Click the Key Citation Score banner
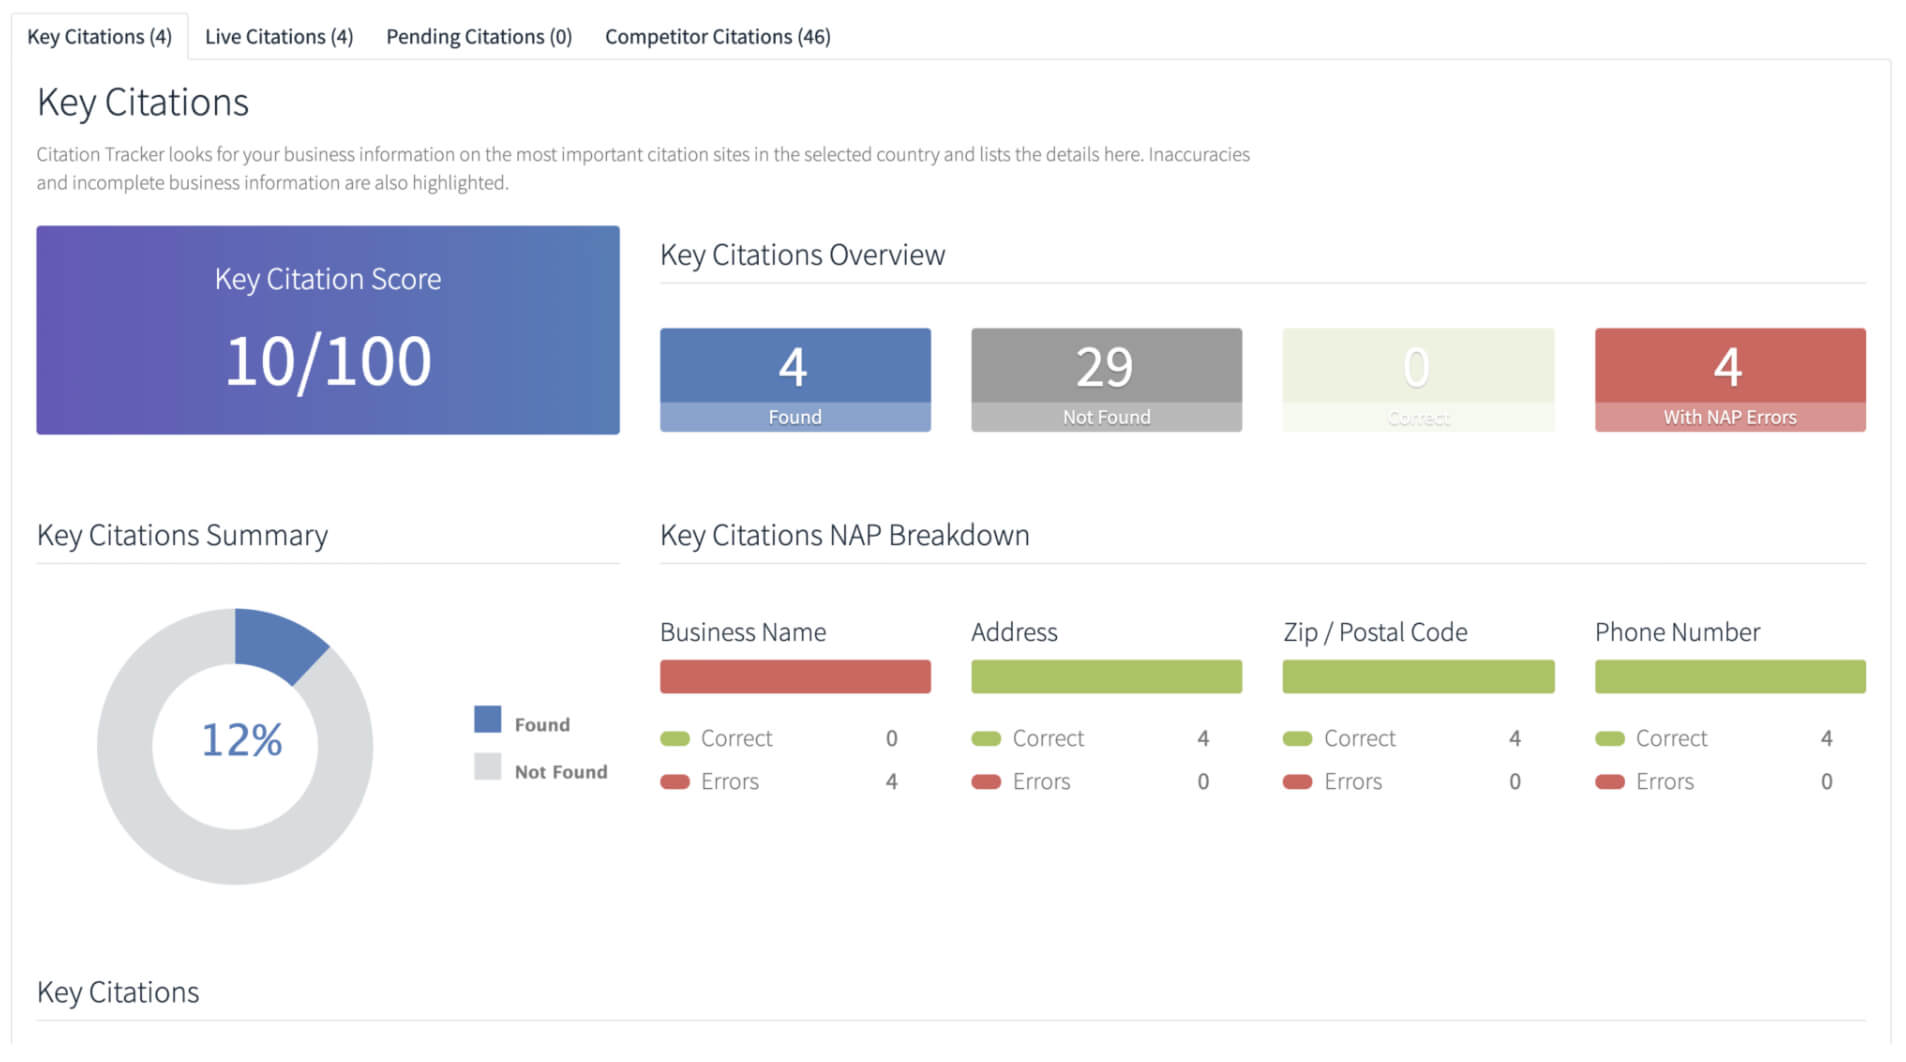The height and width of the screenshot is (1062, 1906). 327,330
